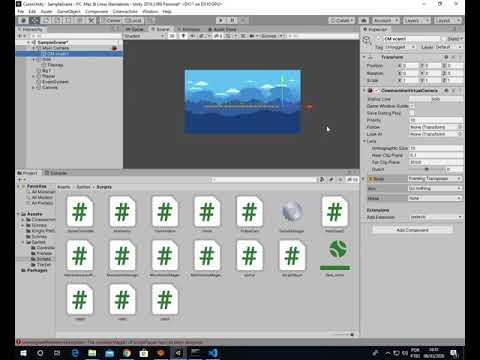
Task: Toggle Center pivot mode button
Action: click(111, 20)
